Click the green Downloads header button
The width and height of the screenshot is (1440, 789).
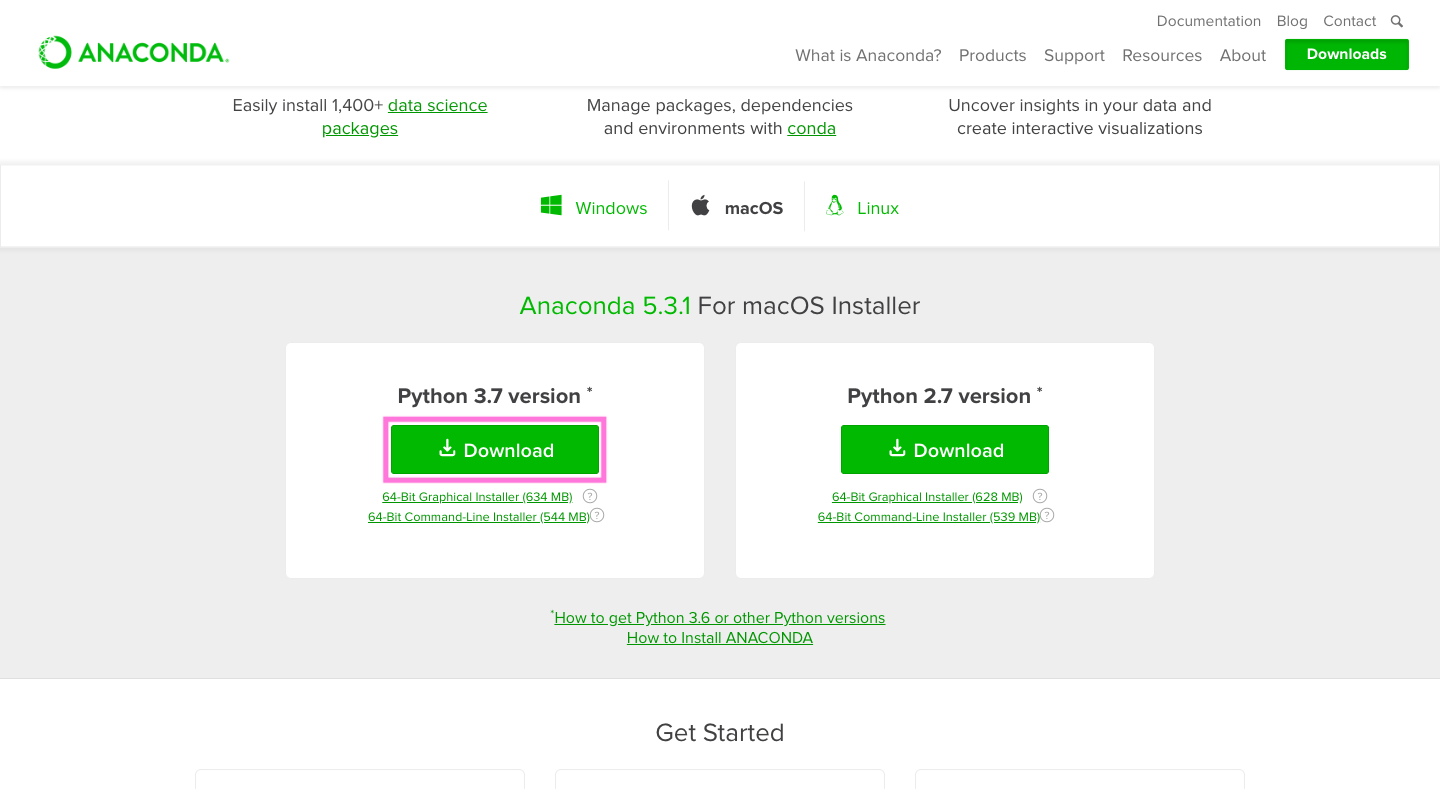click(1346, 54)
